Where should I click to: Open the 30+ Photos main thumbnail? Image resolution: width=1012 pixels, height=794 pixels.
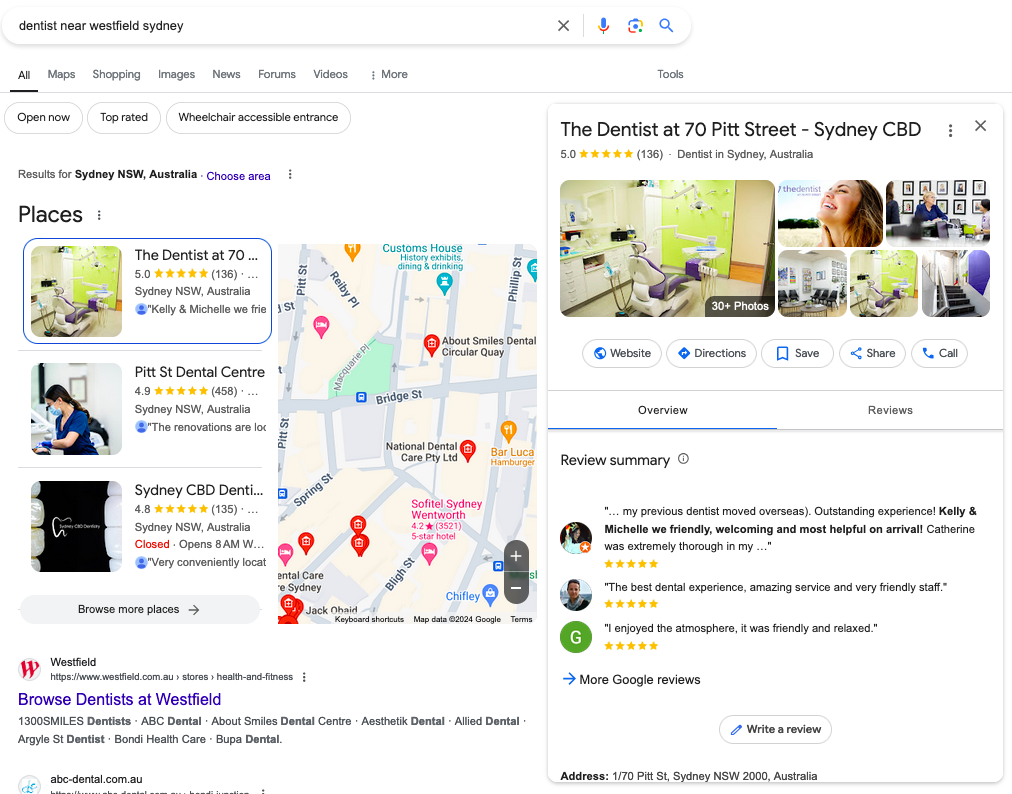pyautogui.click(x=667, y=248)
